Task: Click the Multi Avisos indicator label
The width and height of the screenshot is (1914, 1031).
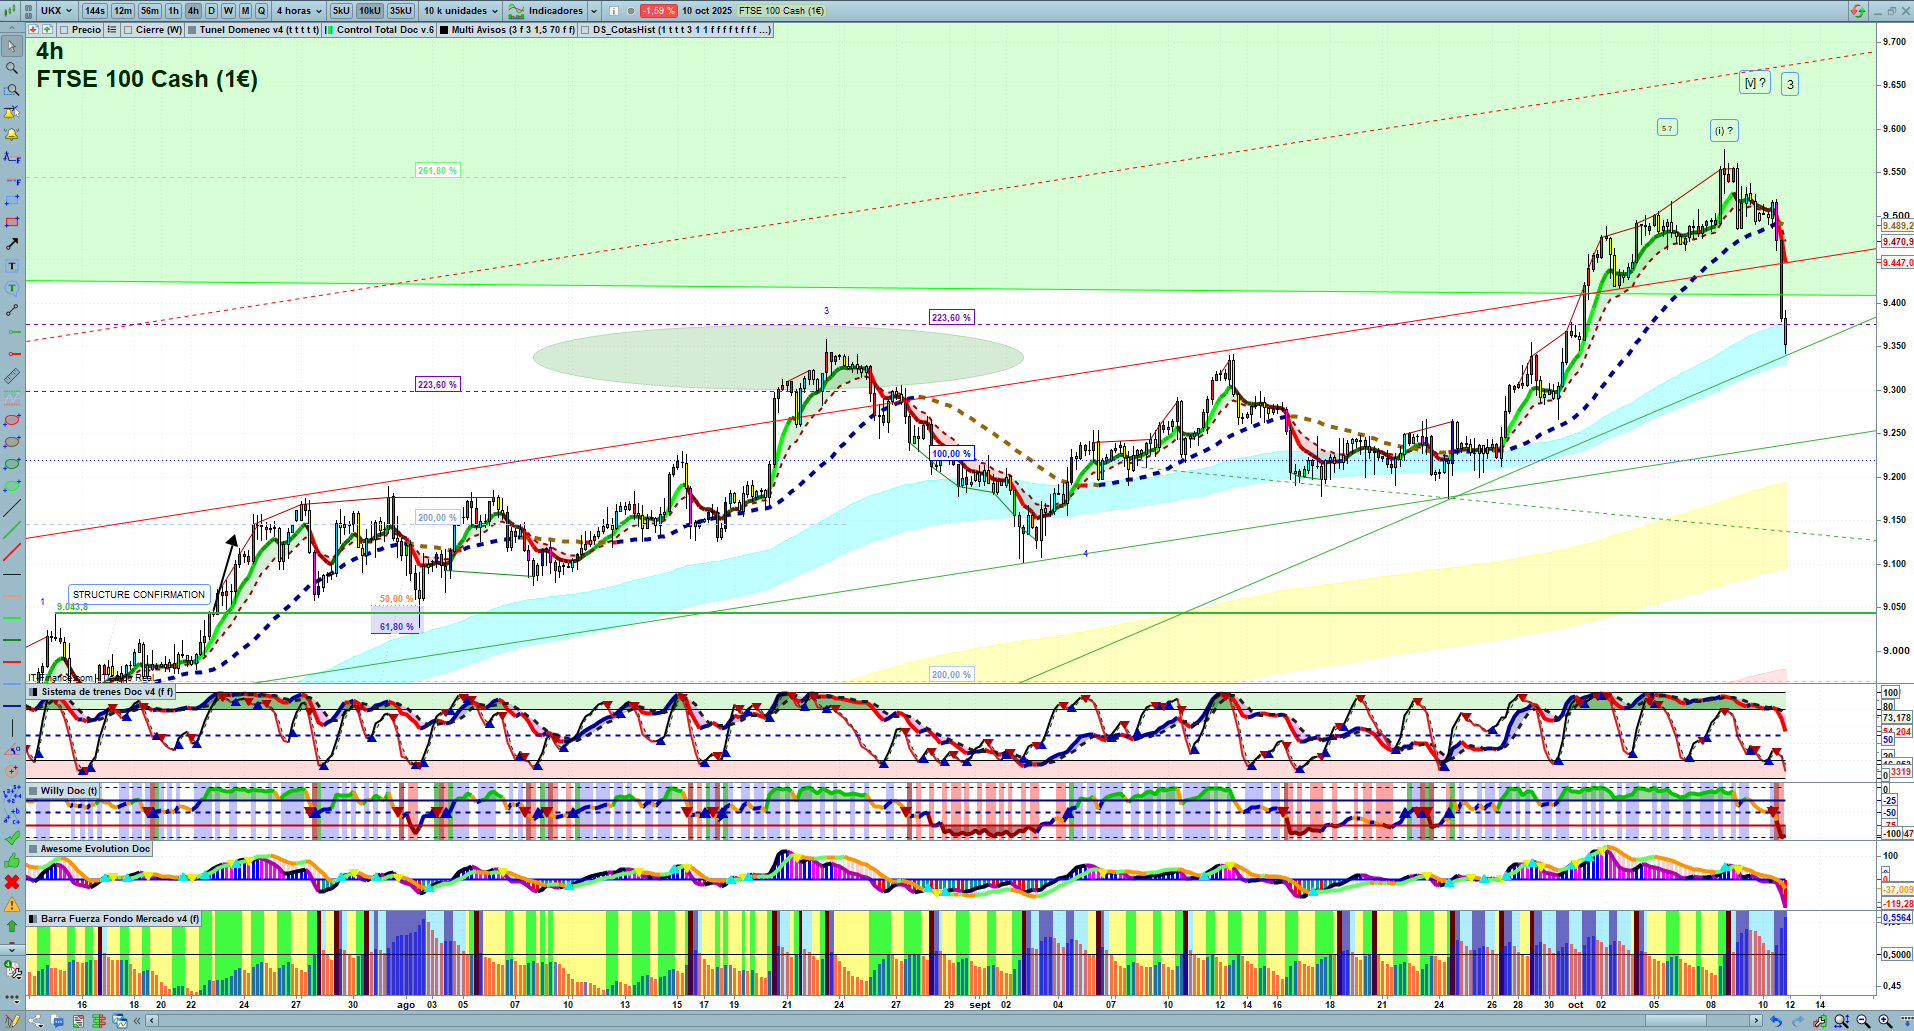Action: (x=514, y=30)
